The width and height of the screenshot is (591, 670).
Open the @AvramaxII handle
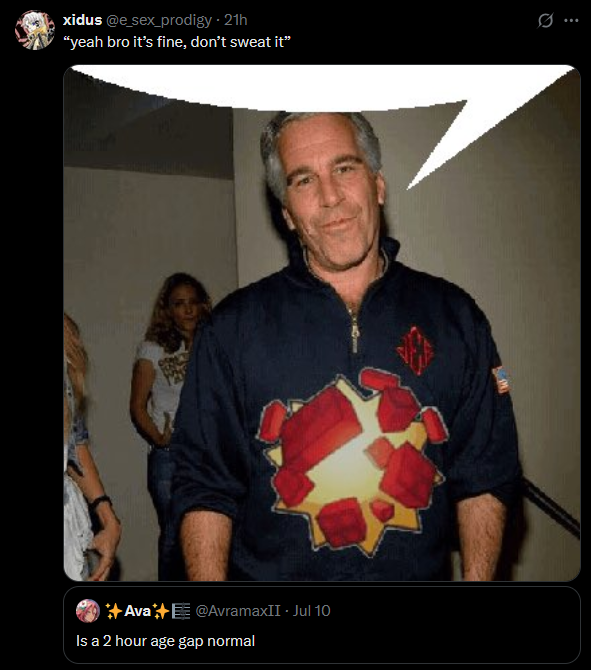point(238,611)
